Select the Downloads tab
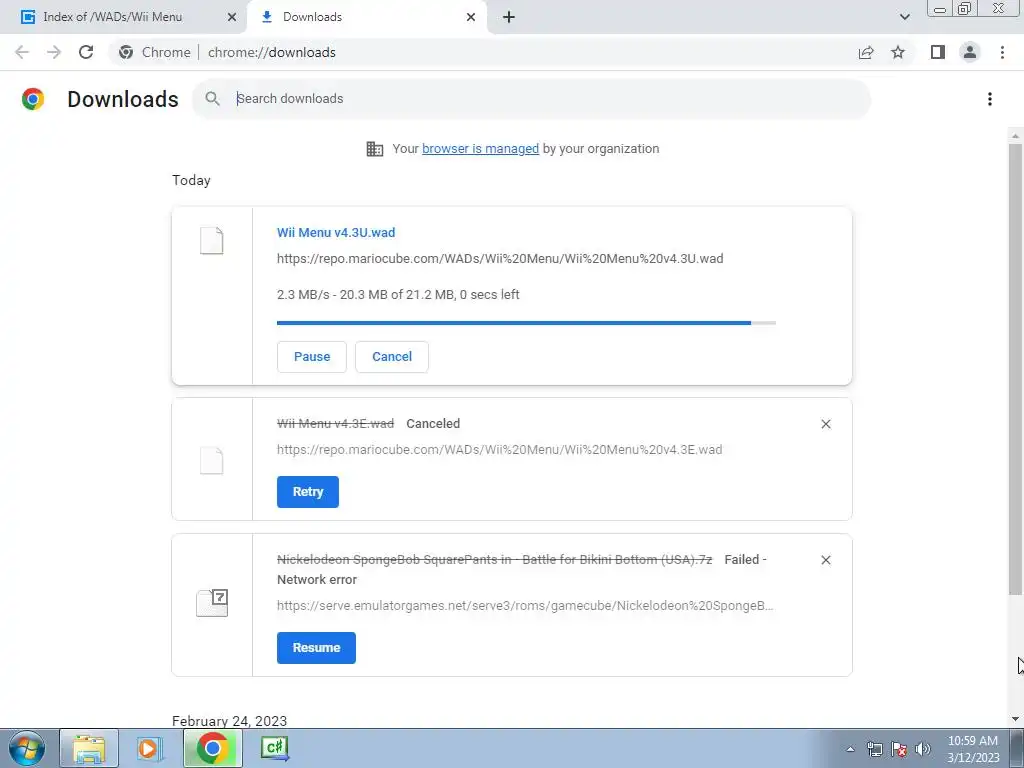This screenshot has height=768, width=1024. point(367,17)
